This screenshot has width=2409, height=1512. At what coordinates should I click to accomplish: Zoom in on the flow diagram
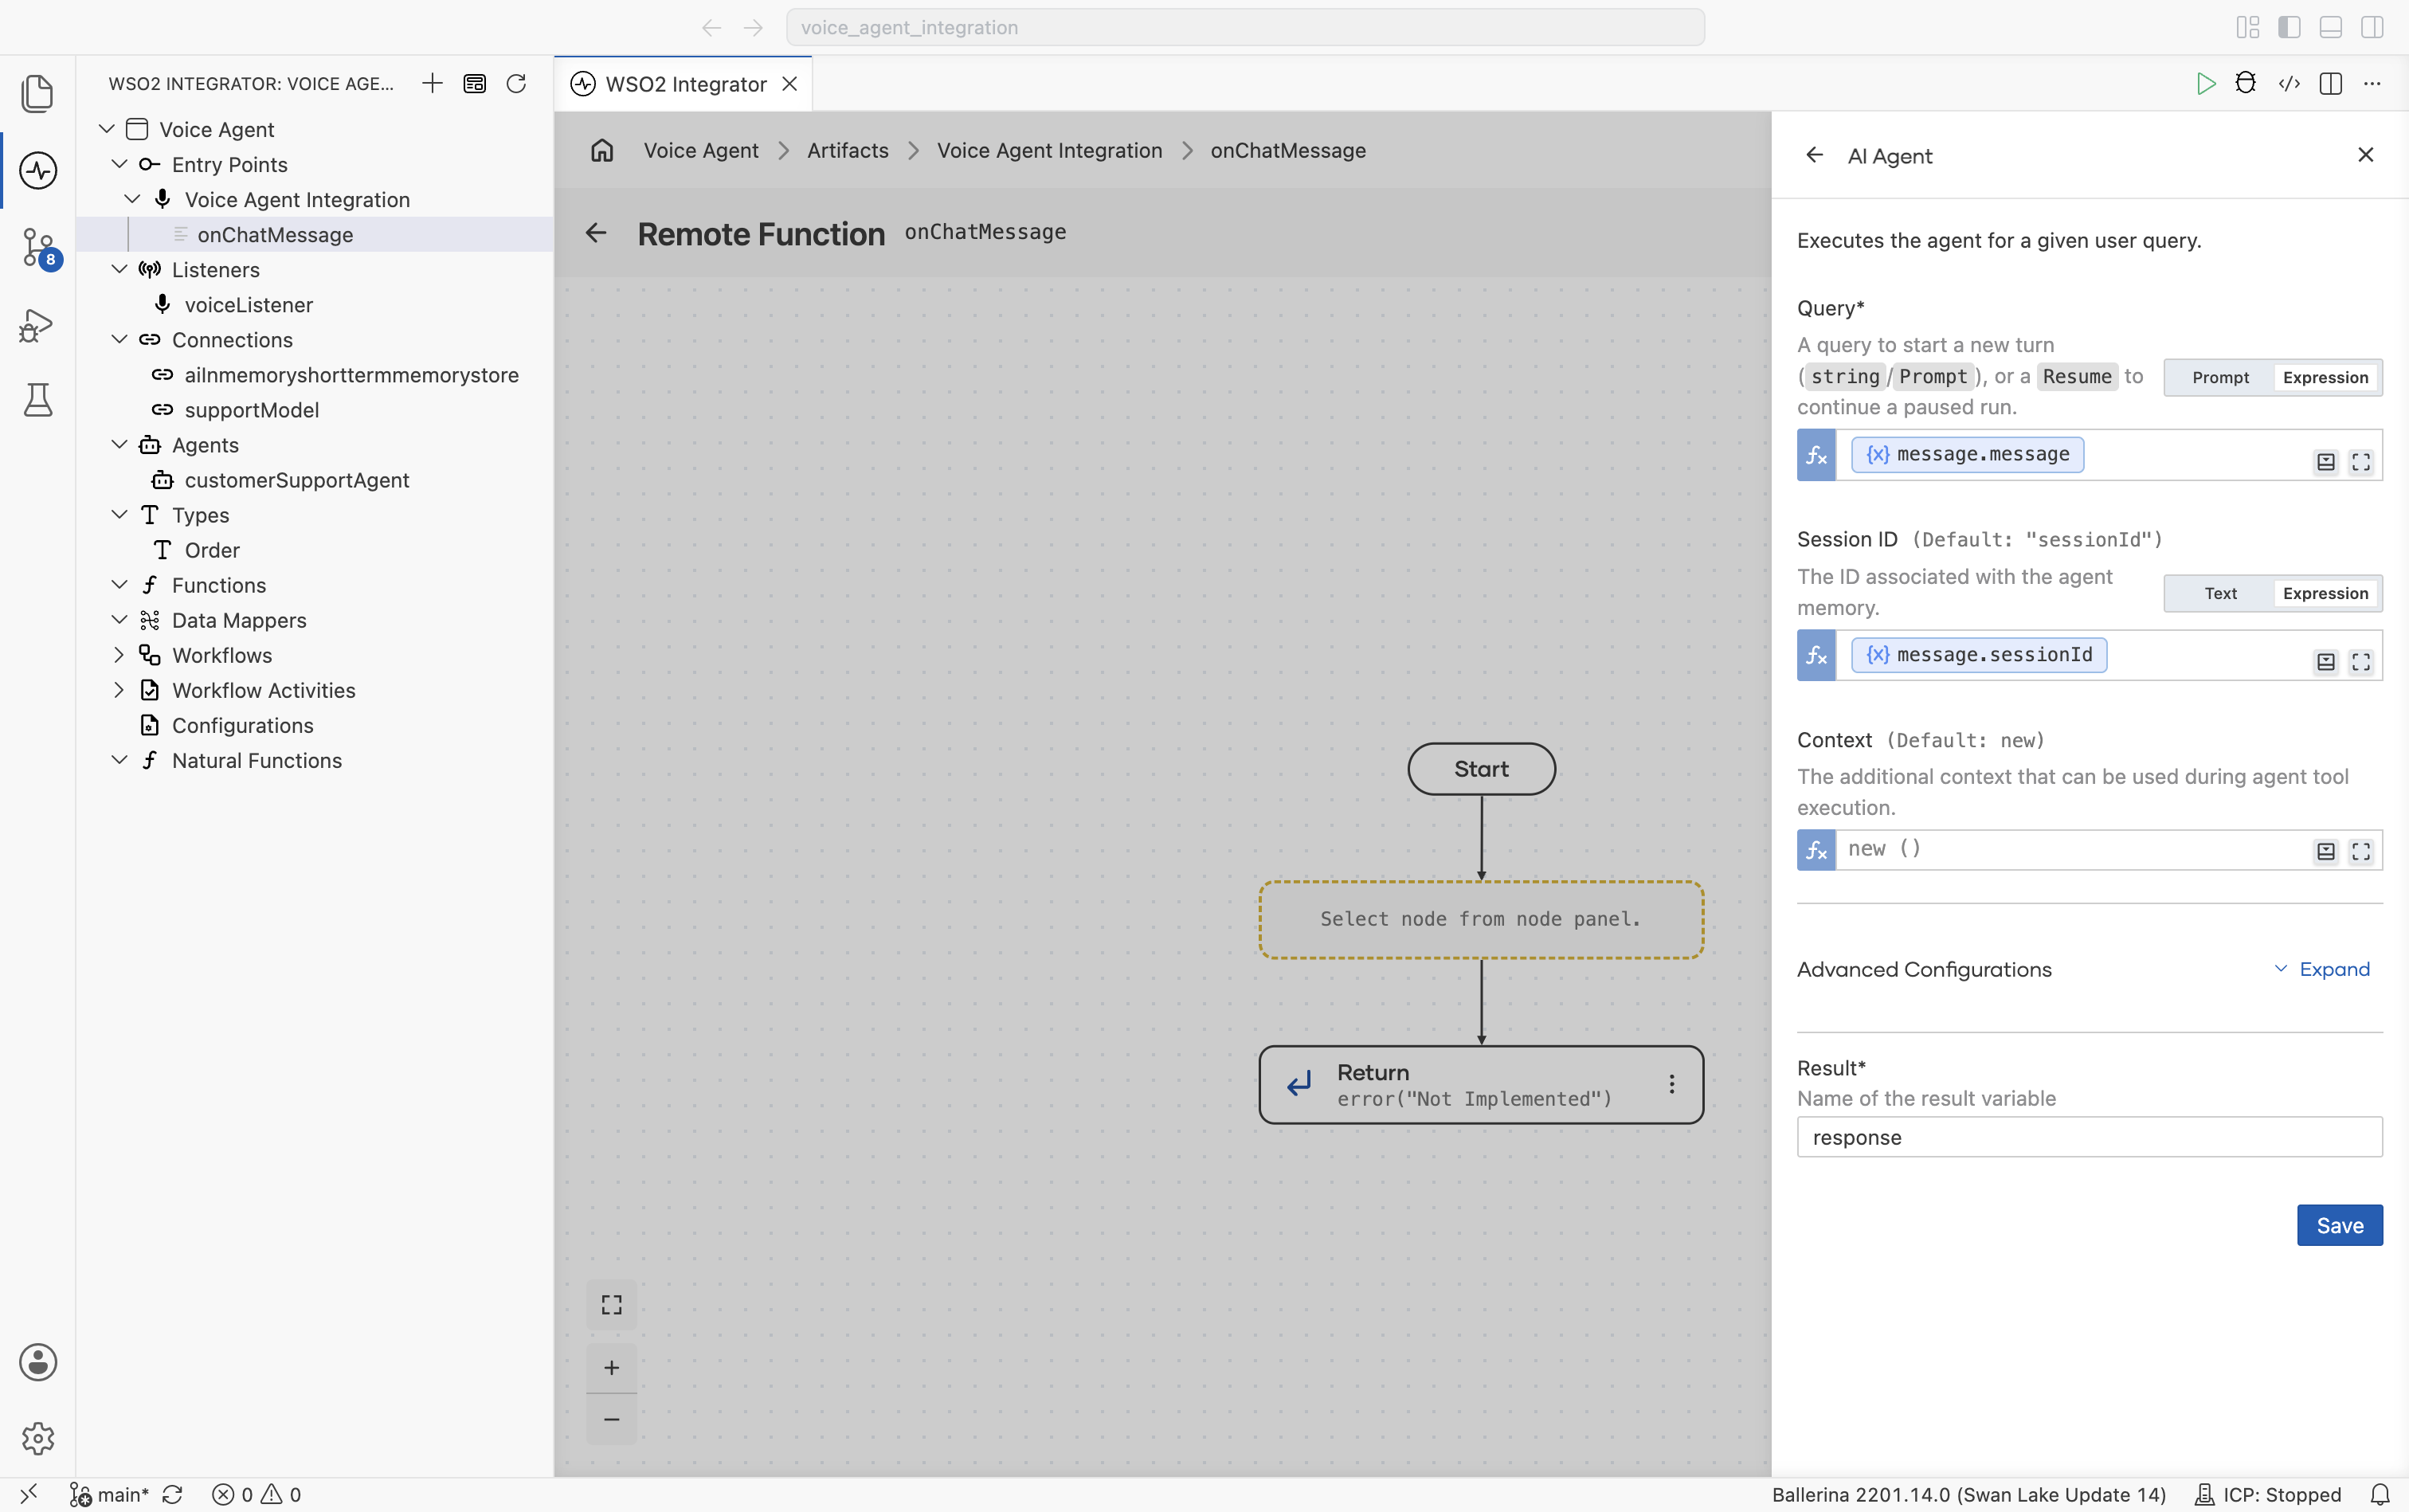click(612, 1367)
